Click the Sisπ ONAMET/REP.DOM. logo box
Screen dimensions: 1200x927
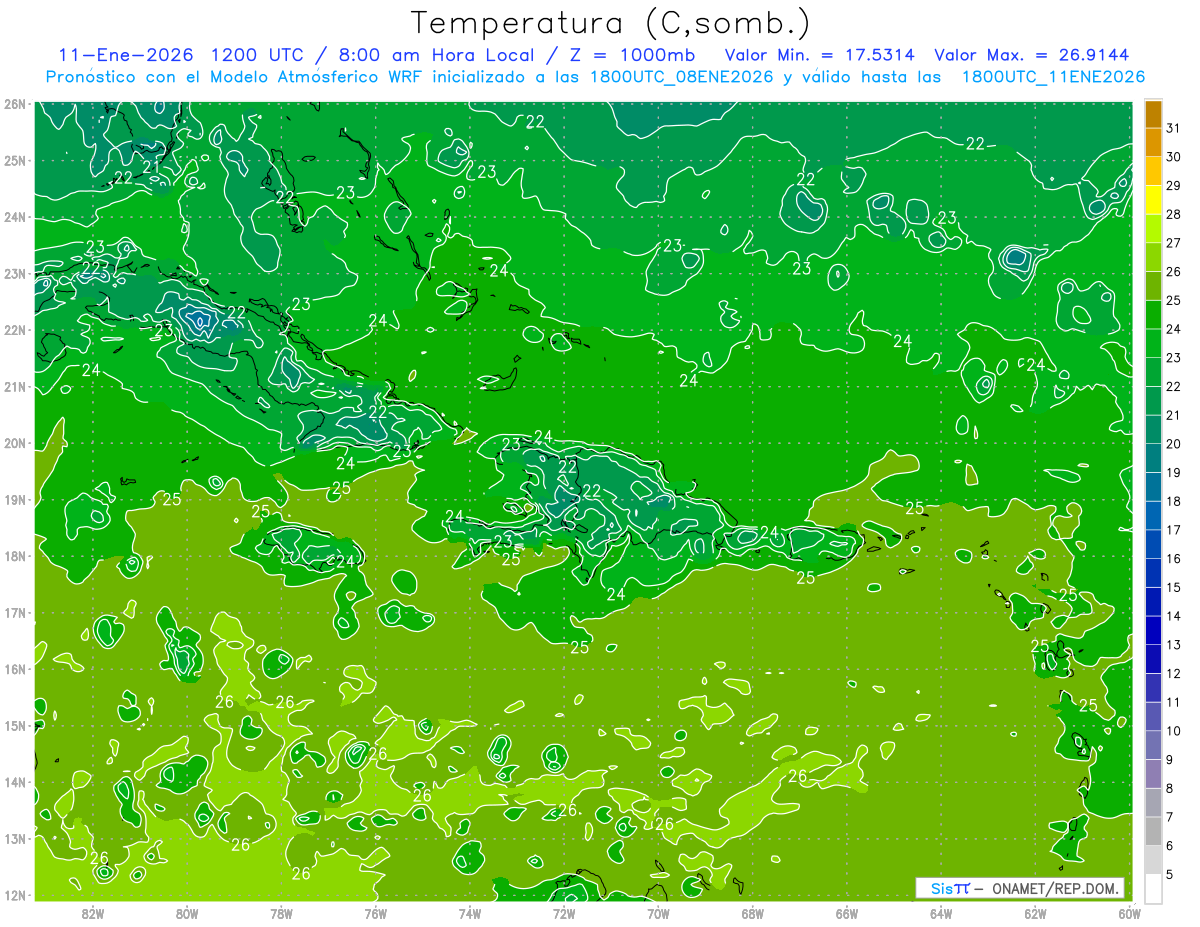[1019, 888]
